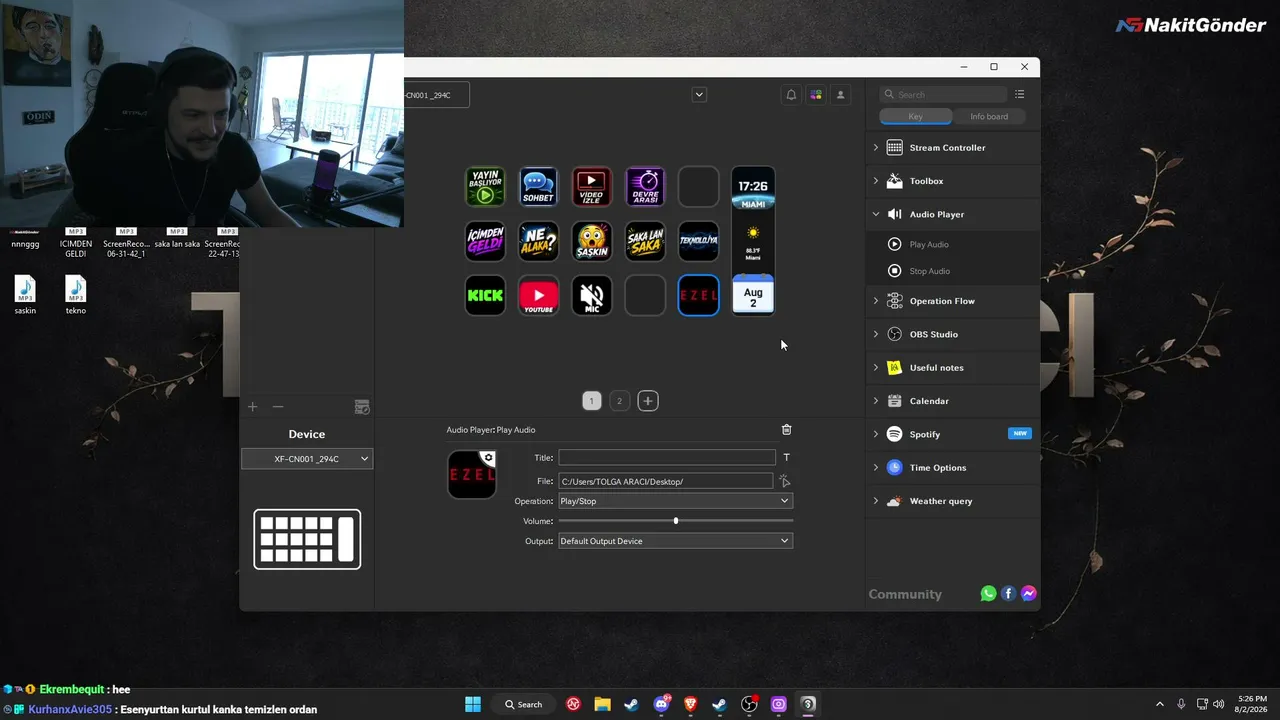Screen dimensions: 1280x720
Task: Adjust the Volume slider
Action: [675, 521]
